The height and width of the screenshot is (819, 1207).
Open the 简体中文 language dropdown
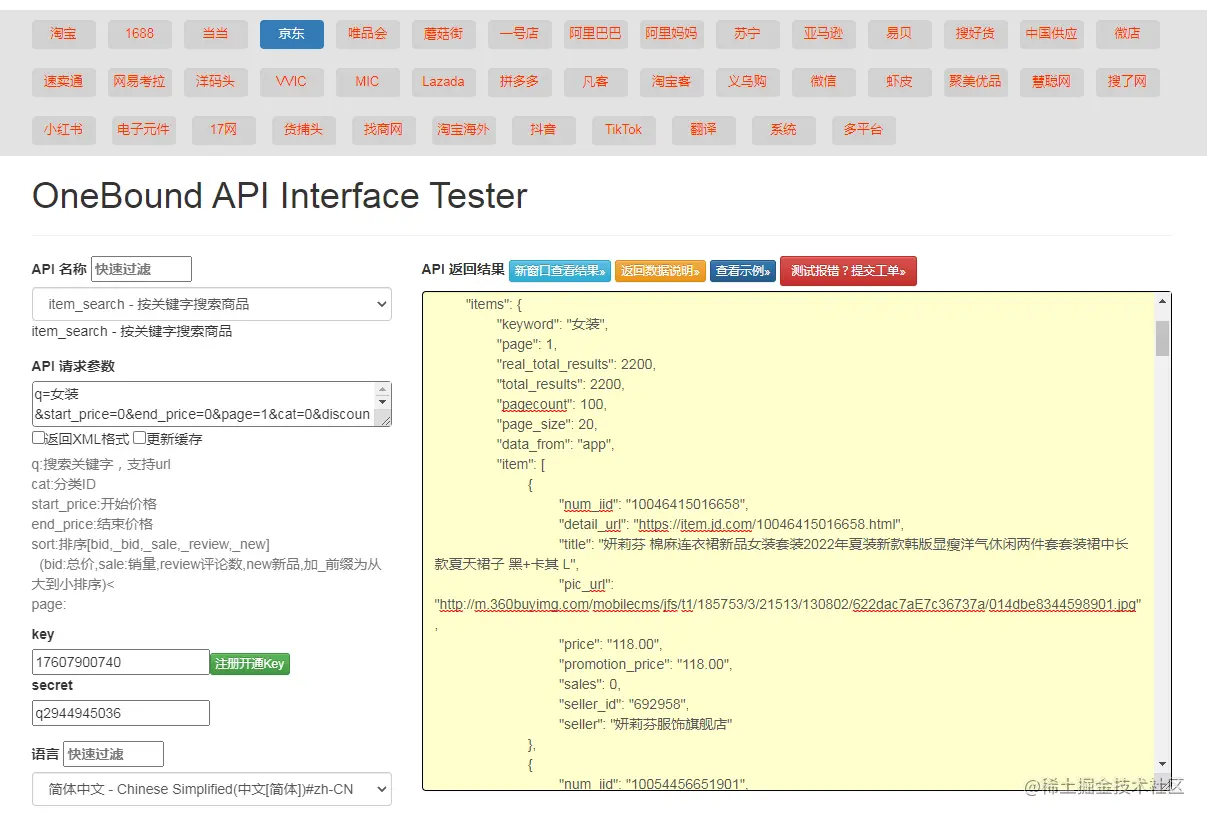[x=212, y=789]
